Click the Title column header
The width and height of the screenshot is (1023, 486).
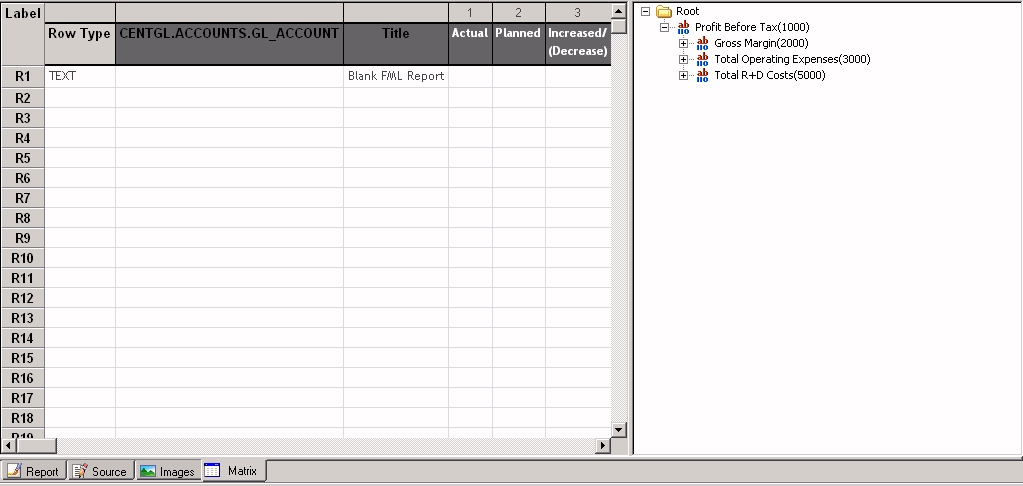pyautogui.click(x=395, y=44)
